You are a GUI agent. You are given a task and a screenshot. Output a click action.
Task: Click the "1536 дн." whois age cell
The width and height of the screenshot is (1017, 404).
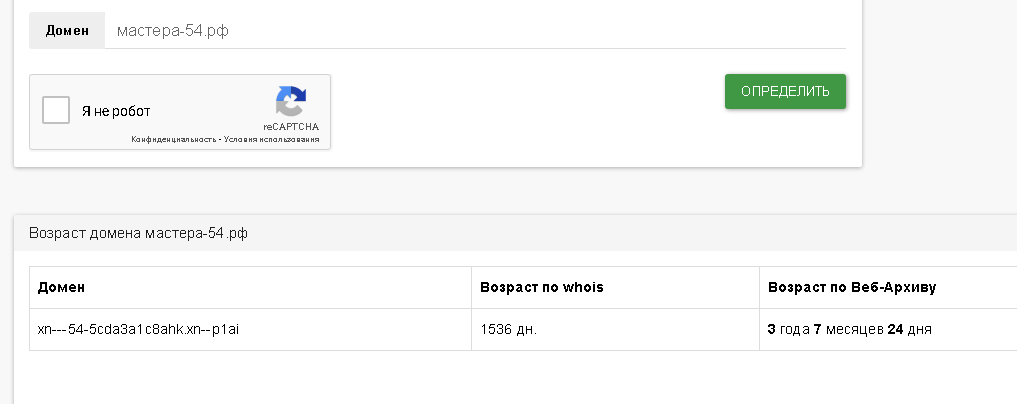pyautogui.click(x=508, y=329)
